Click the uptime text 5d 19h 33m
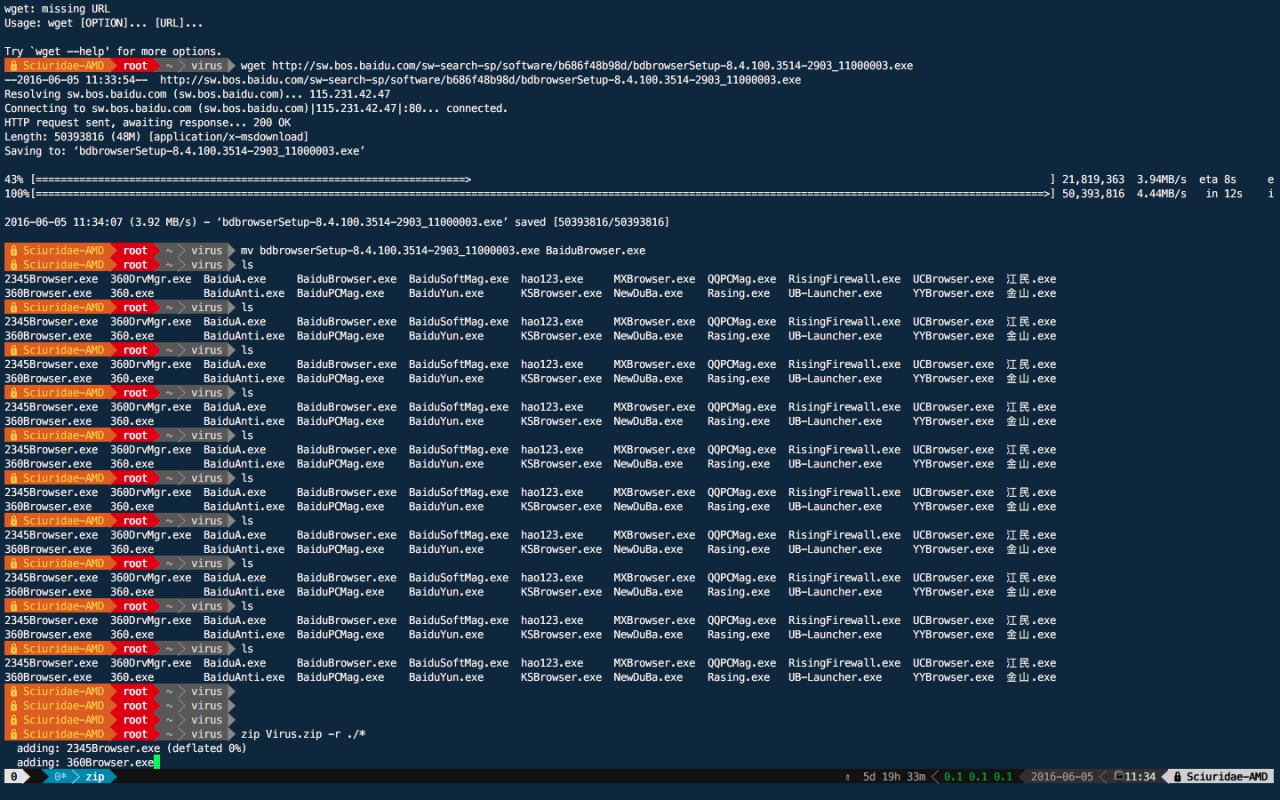 click(895, 777)
